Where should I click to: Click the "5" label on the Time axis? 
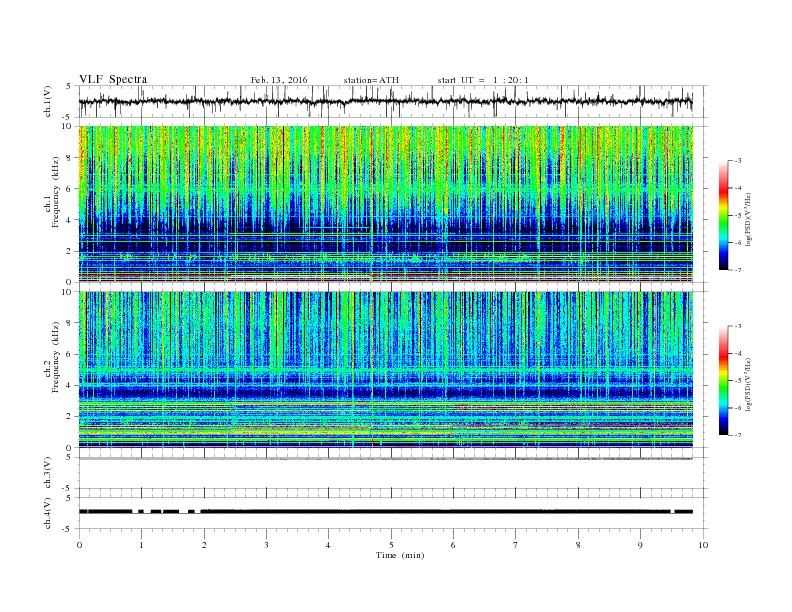[391, 545]
